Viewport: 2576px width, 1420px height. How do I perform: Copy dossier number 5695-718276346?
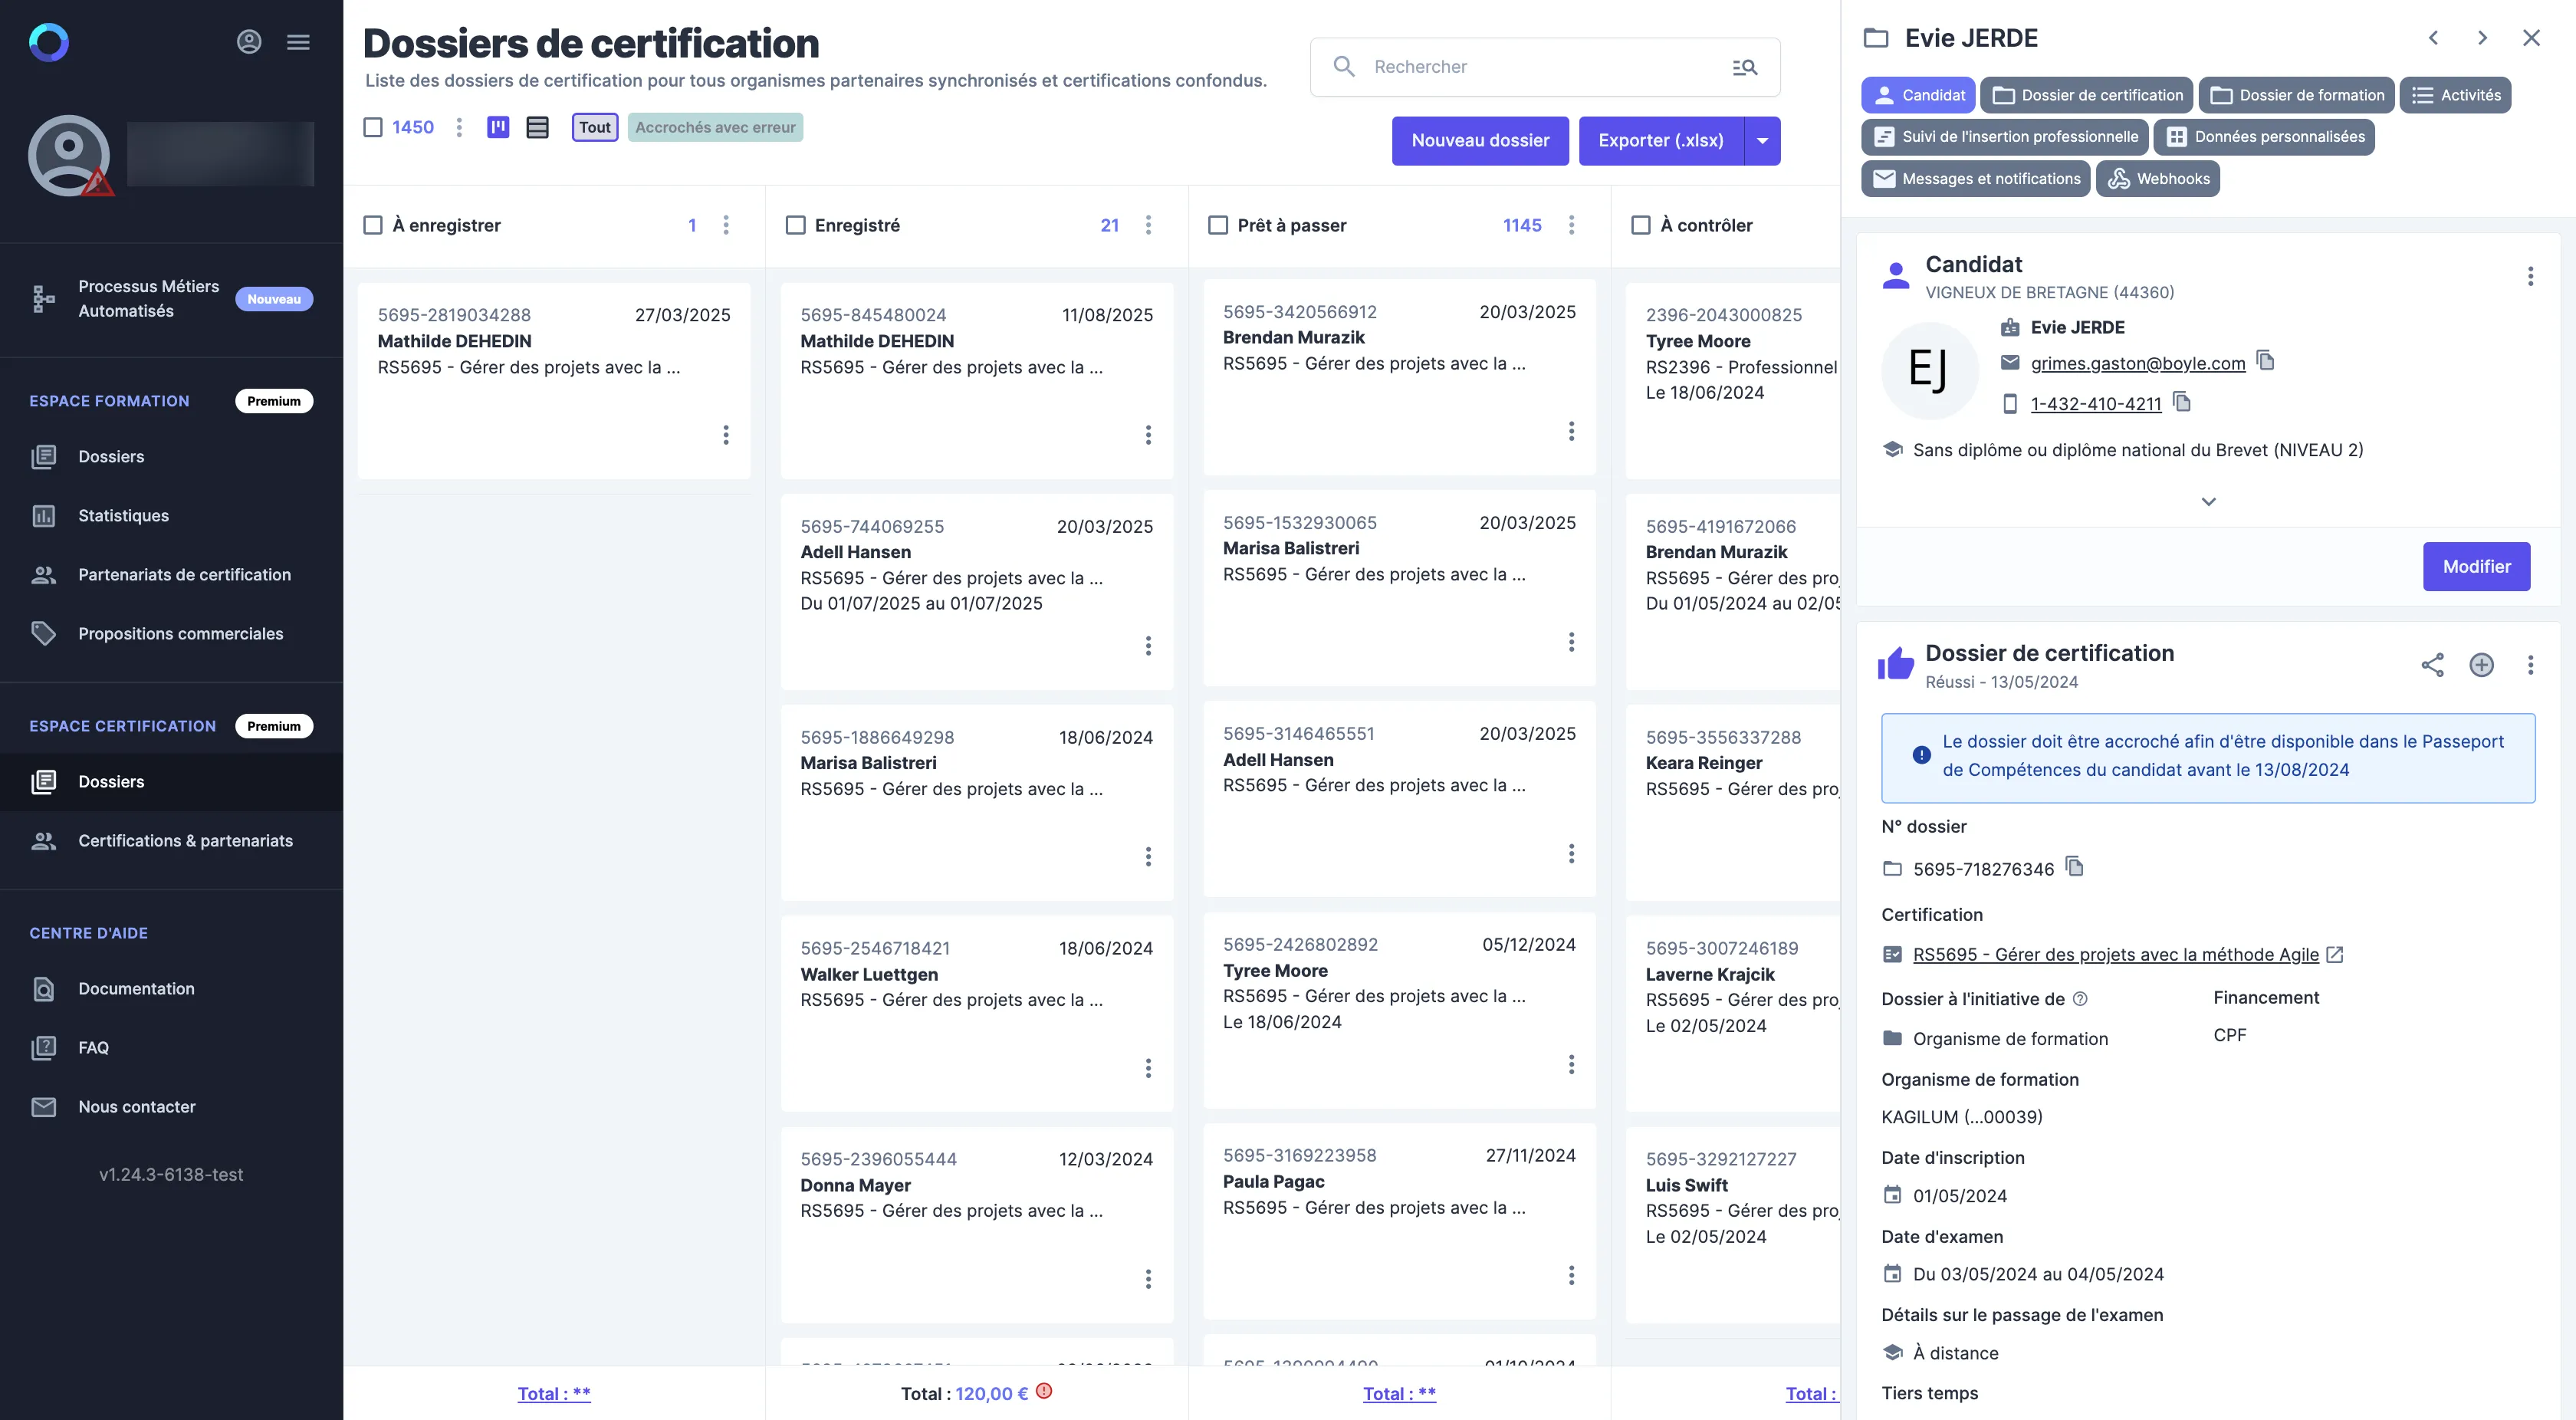point(2075,867)
